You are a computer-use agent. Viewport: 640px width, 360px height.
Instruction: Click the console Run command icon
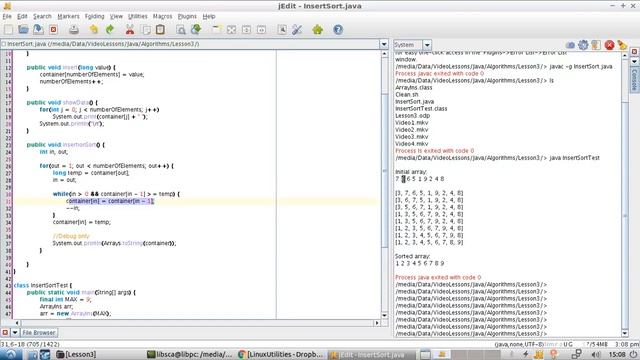pos(570,45)
